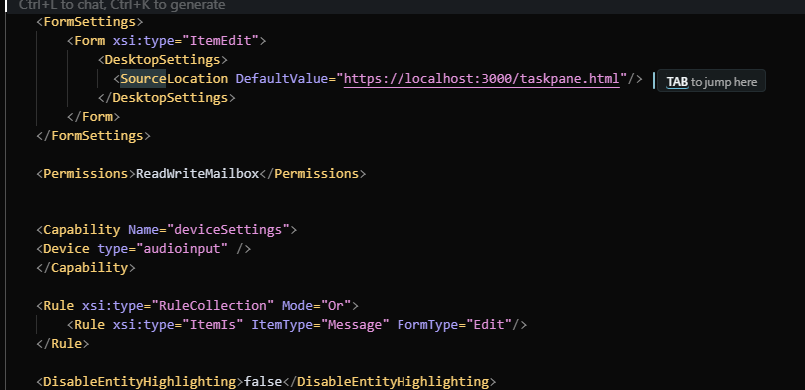805x390 pixels.
Task: Click the "audioinput" device type value
Action: coord(182,248)
